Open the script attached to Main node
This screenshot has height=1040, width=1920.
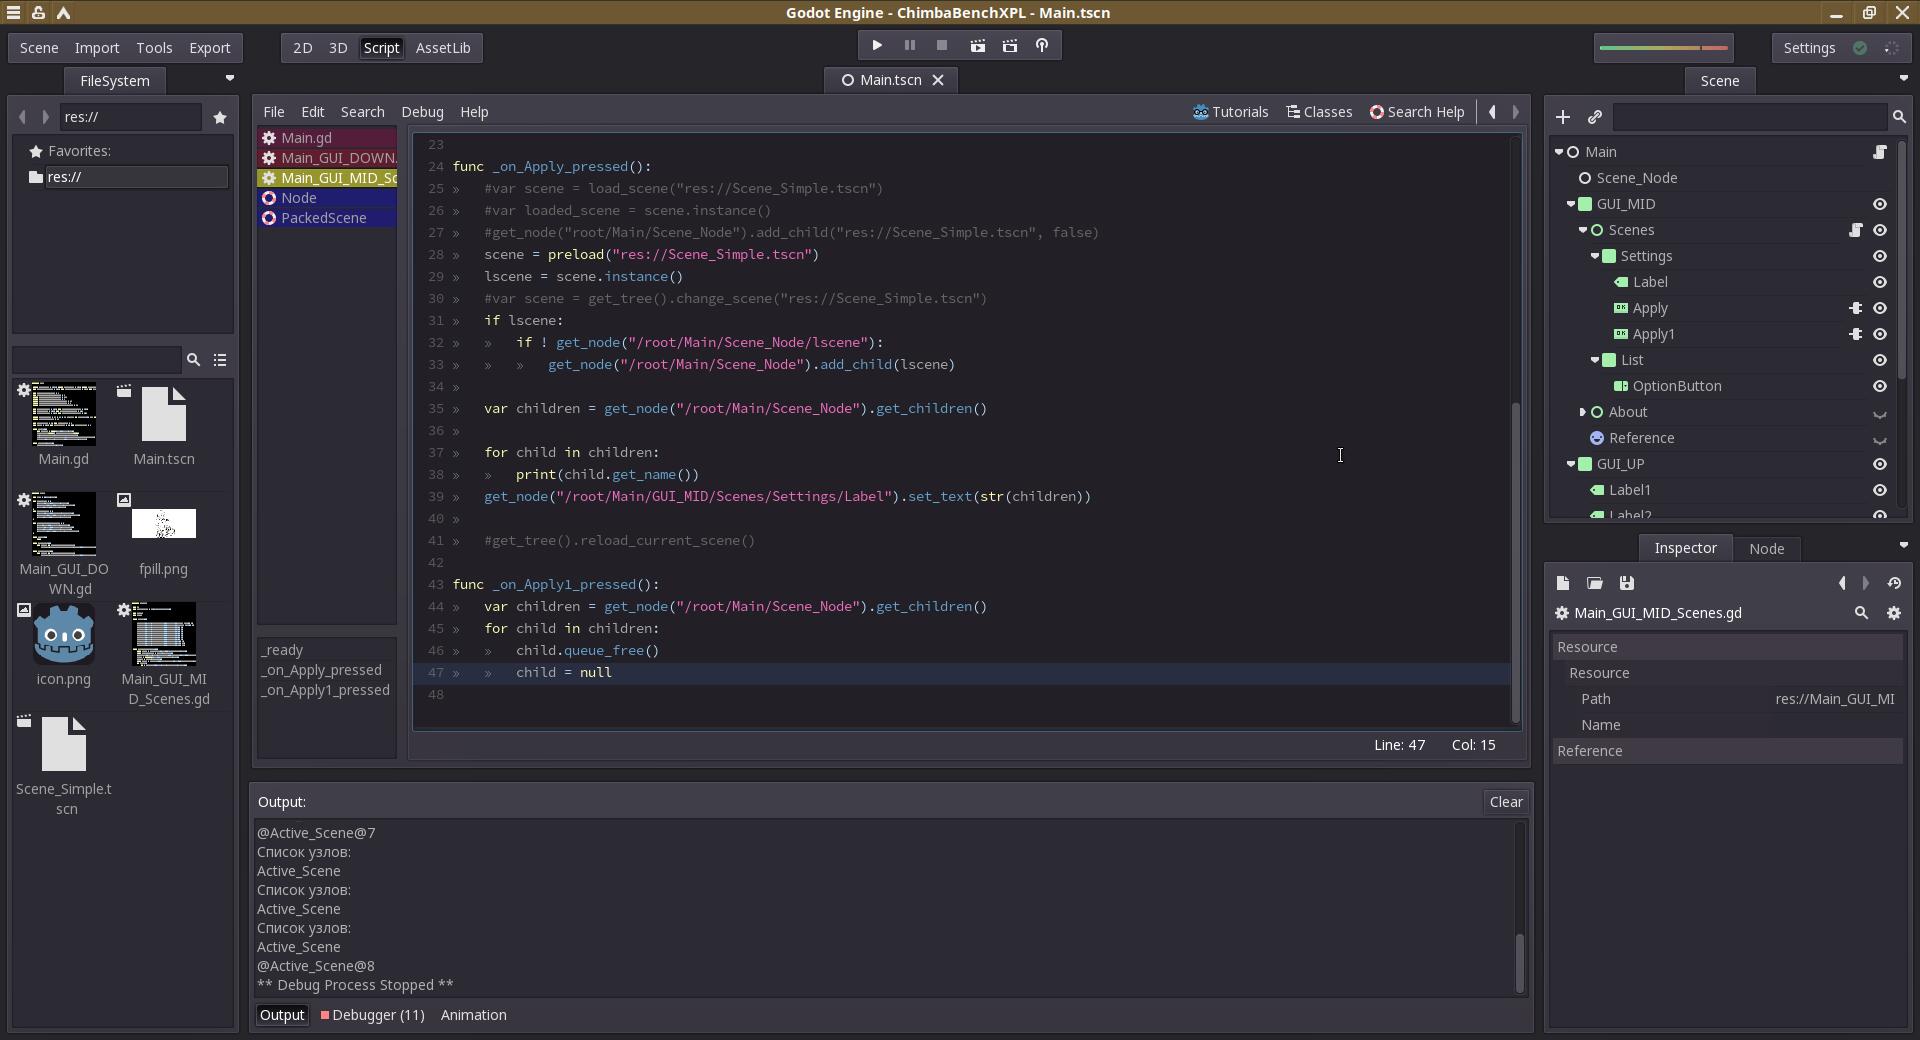coord(1879,152)
